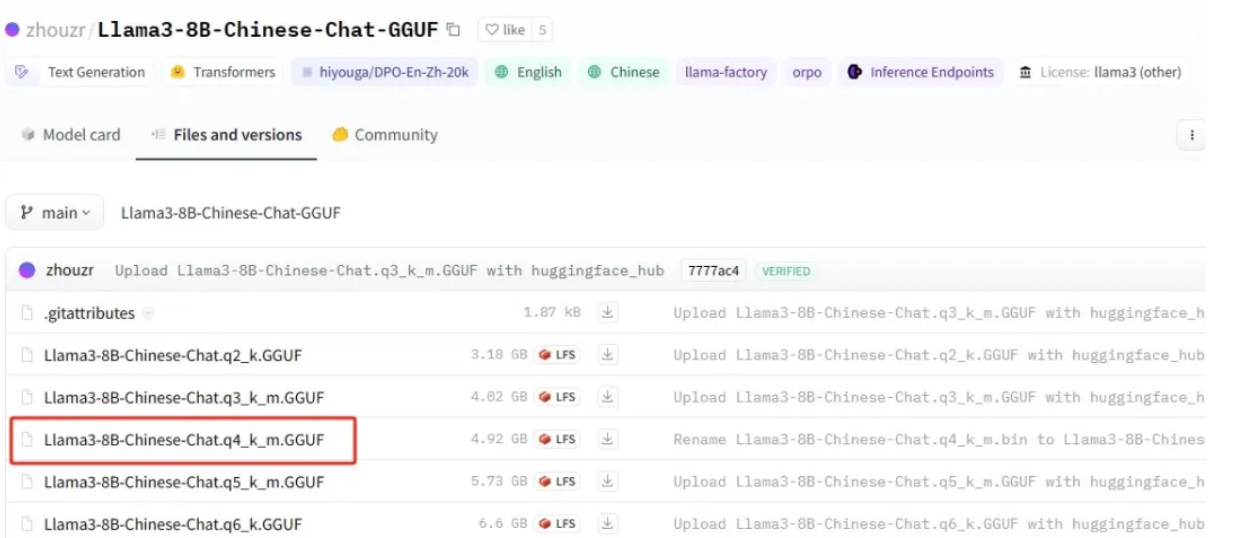
Task: Download the q6_k.GGUF file
Action: 608,524
